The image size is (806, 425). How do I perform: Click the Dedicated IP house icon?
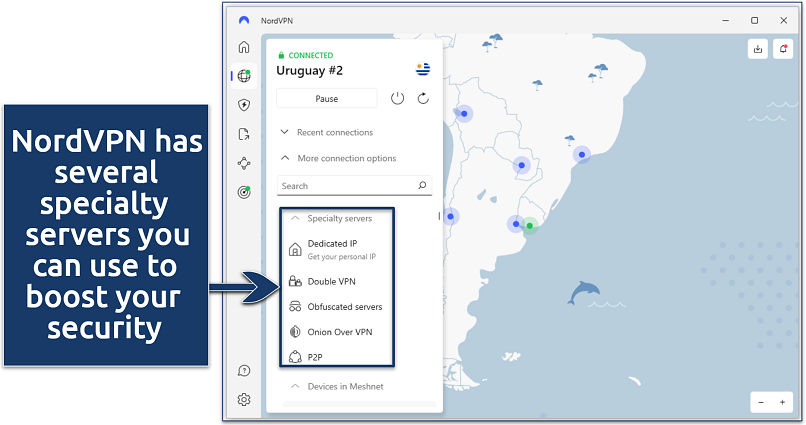point(295,250)
